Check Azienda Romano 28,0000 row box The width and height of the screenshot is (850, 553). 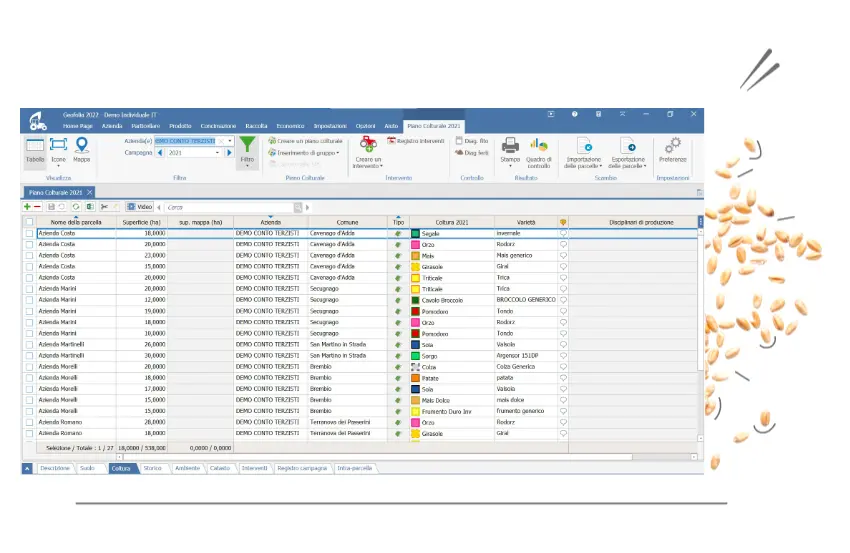click(29, 422)
